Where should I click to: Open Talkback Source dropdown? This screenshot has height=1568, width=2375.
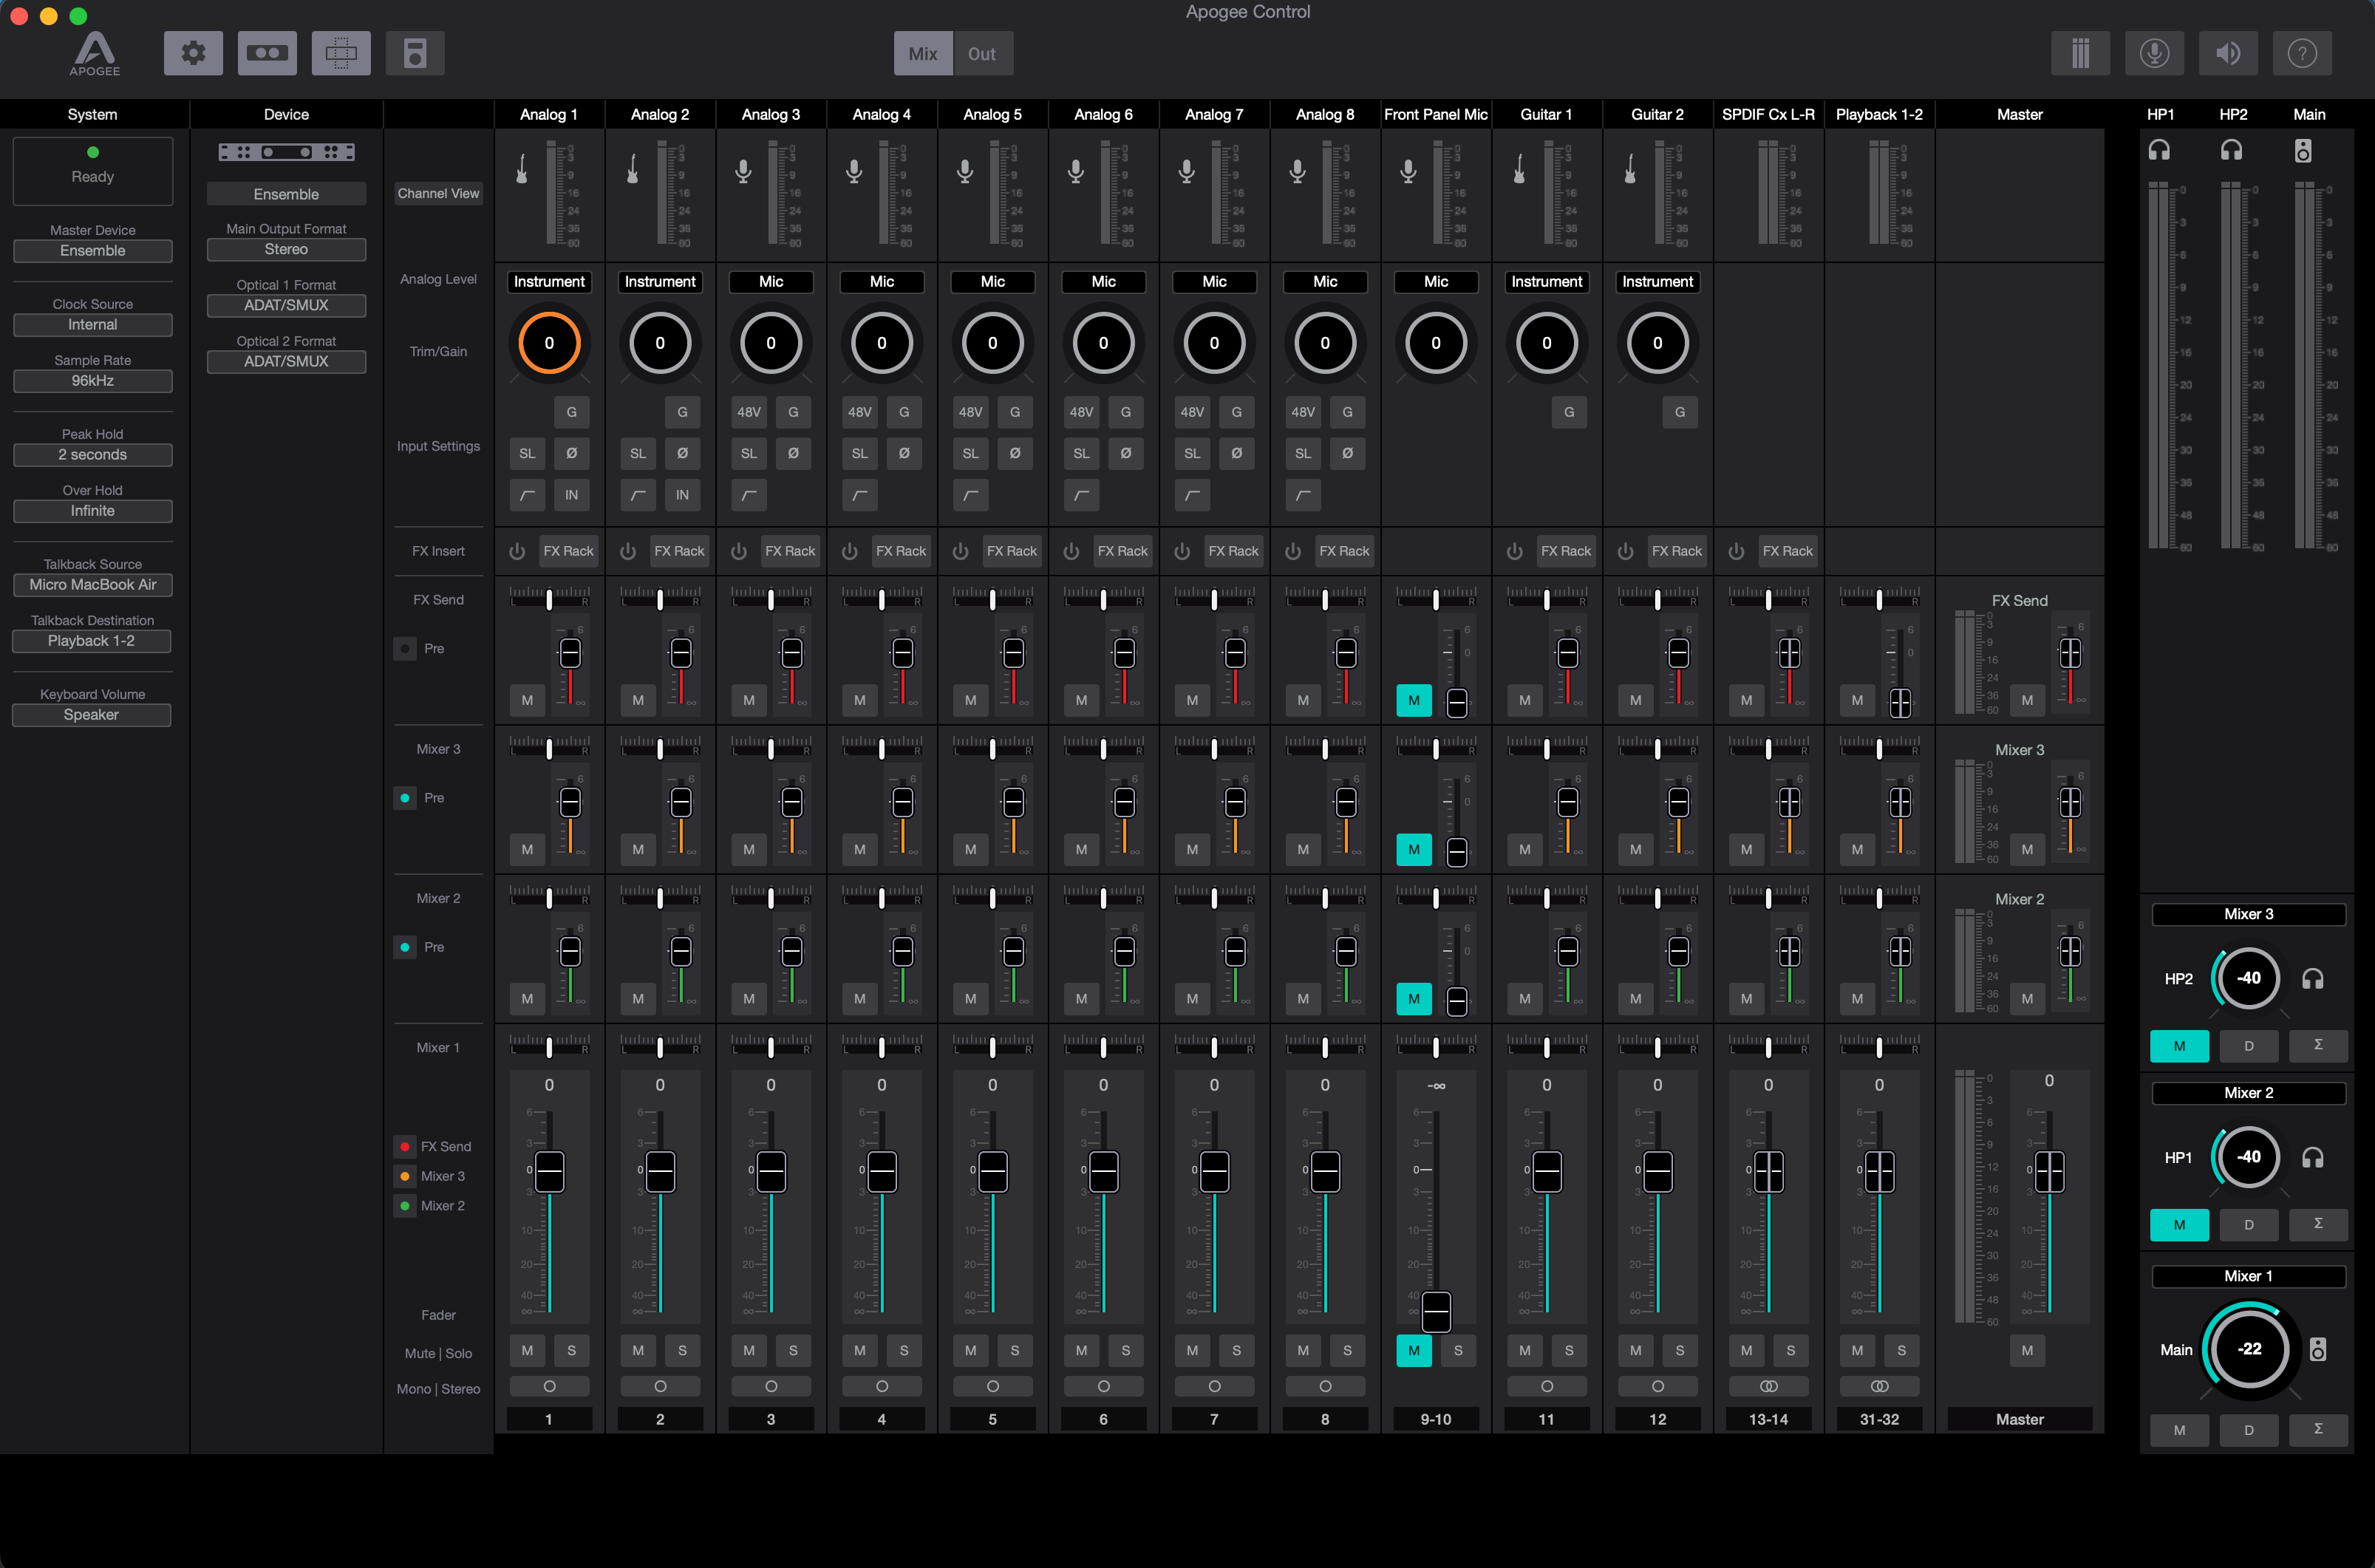coord(92,584)
